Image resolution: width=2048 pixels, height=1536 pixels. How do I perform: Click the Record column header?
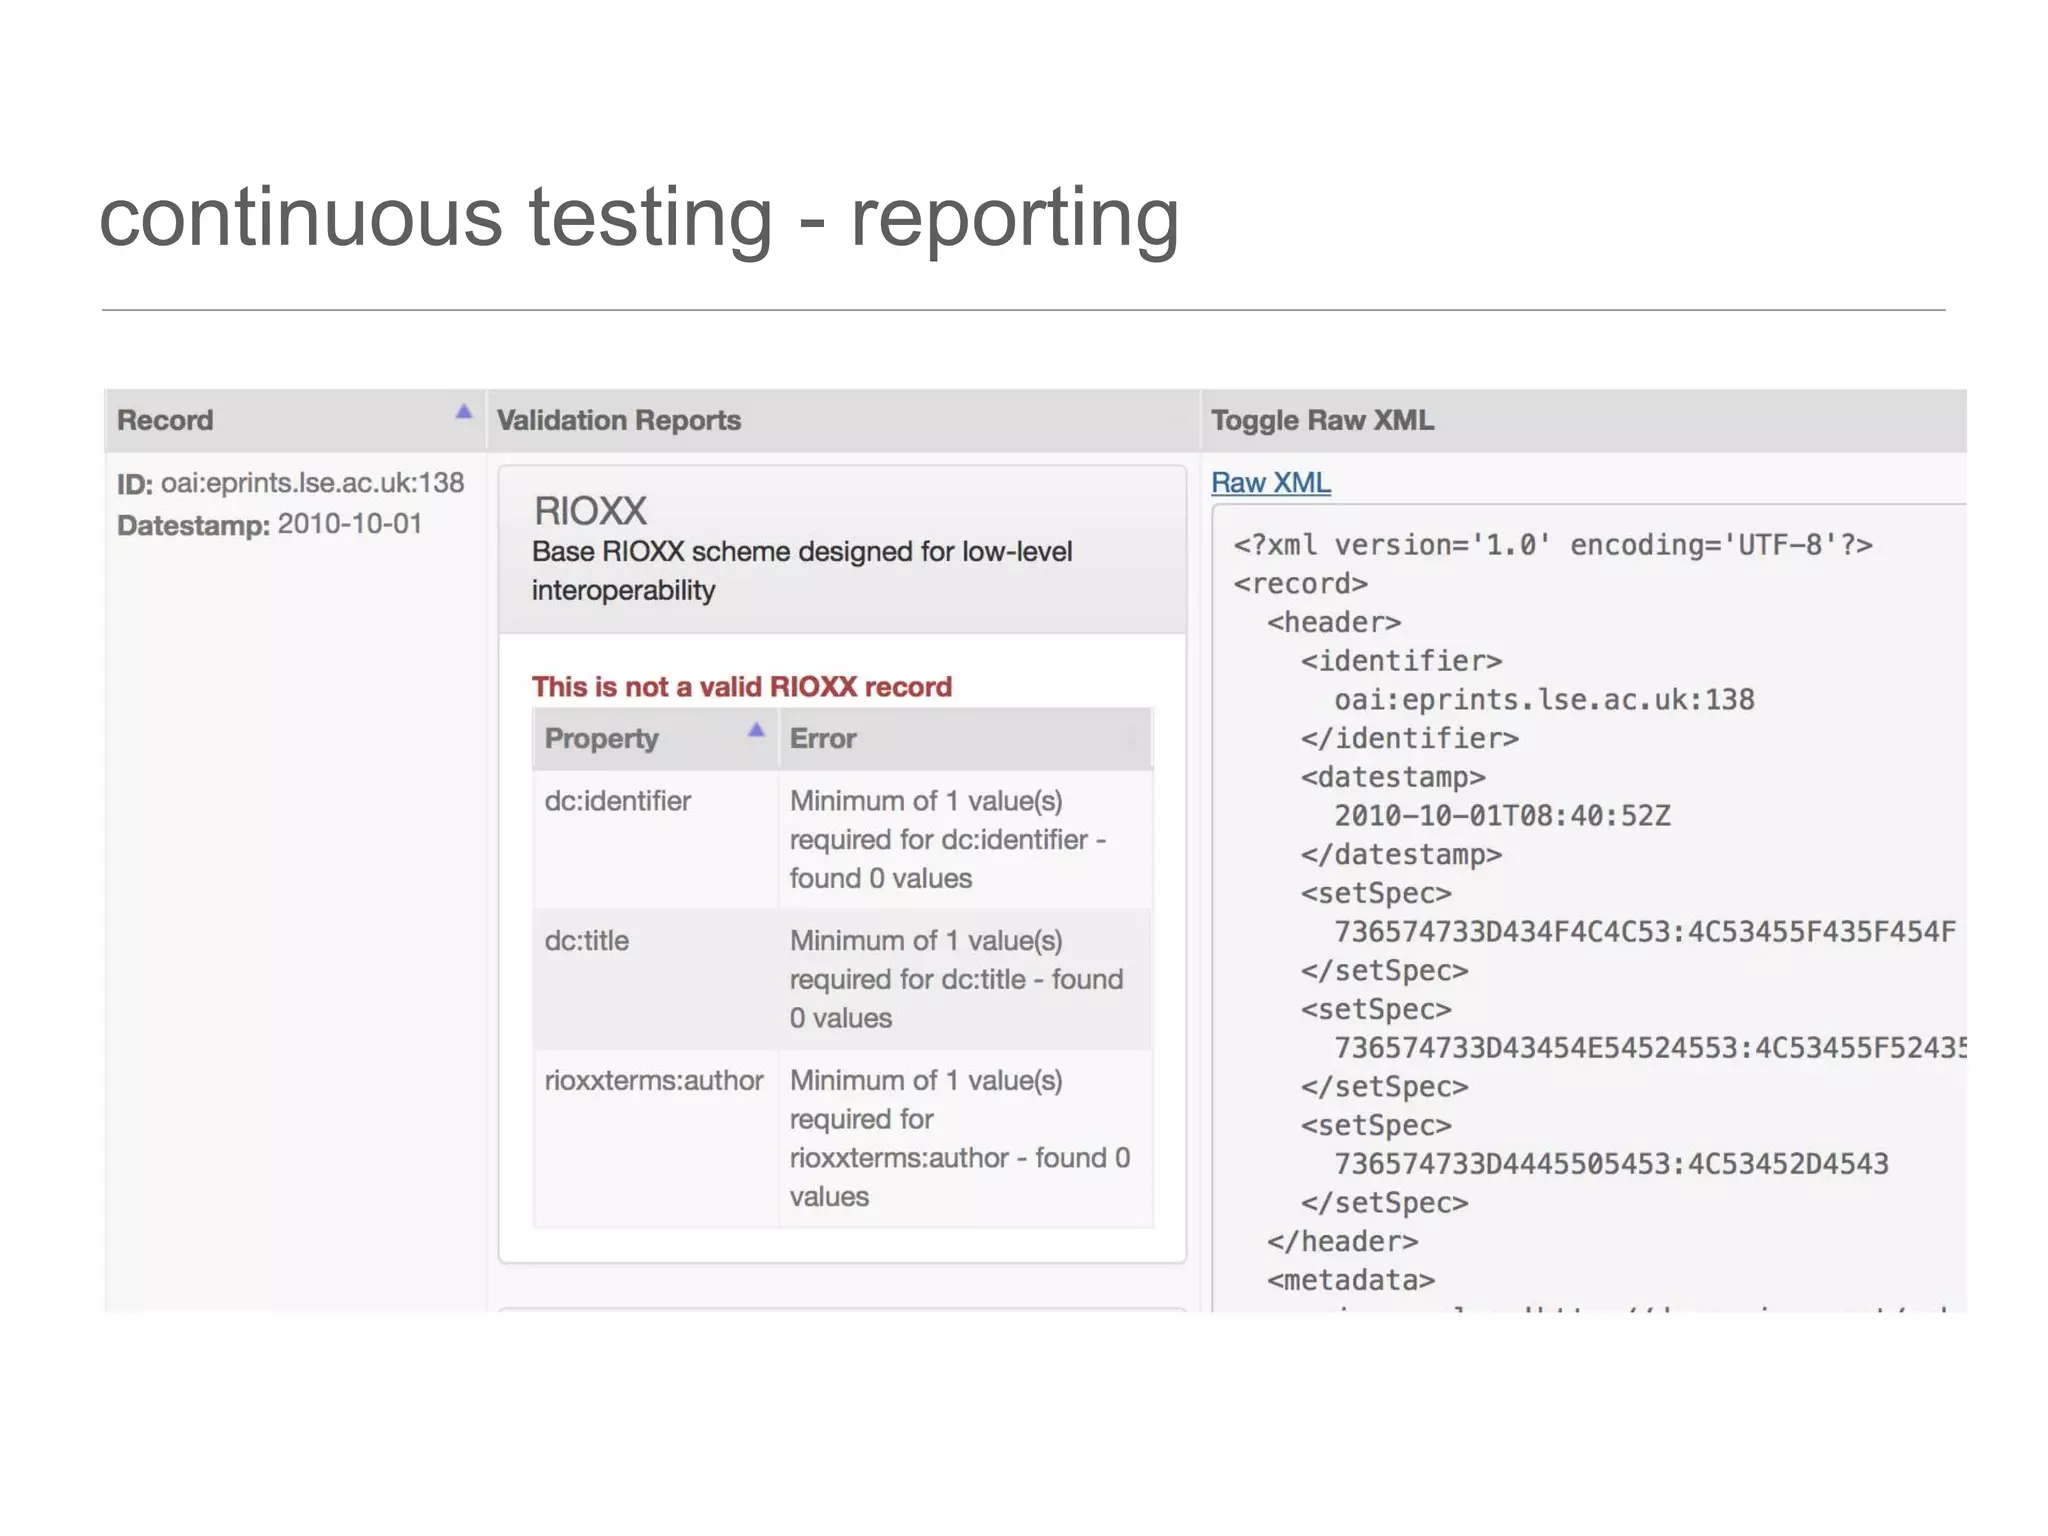pos(295,420)
